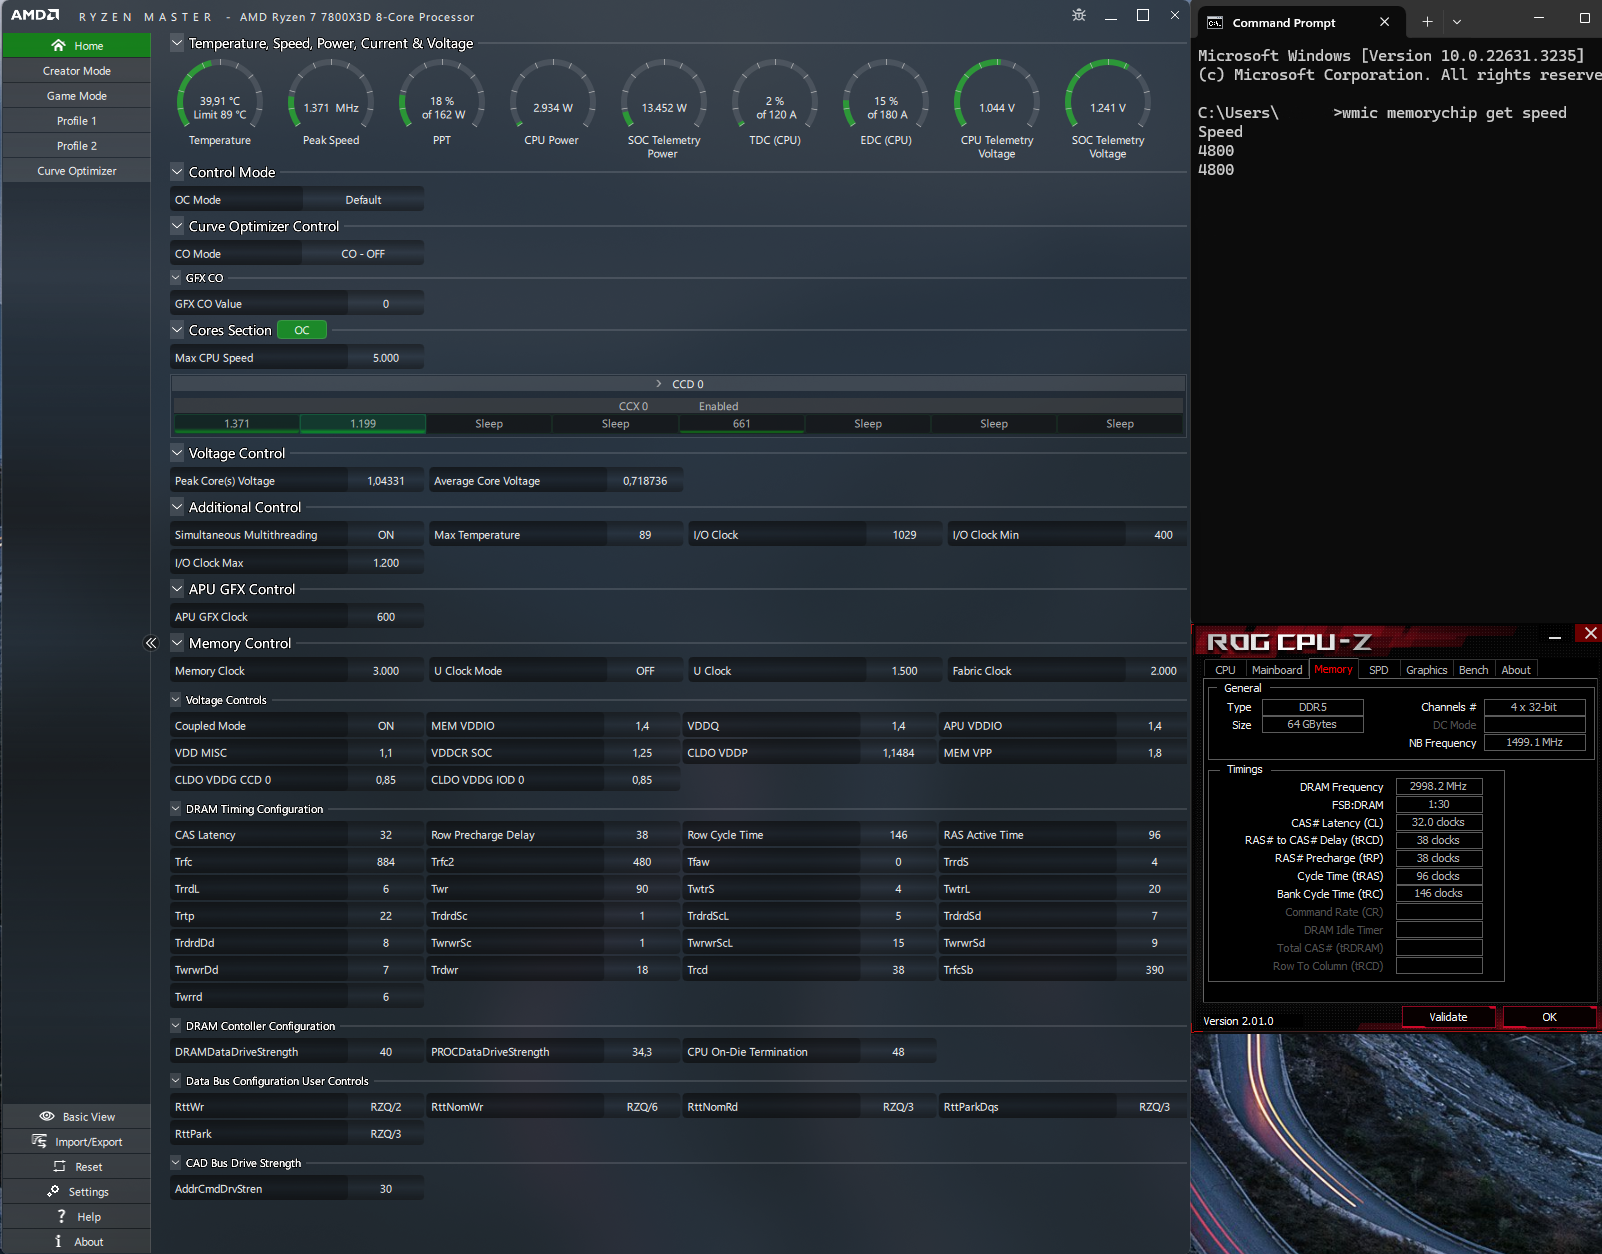The image size is (1602, 1254).
Task: Toggle Simultaneous Multithreading ON value
Action: (385, 535)
